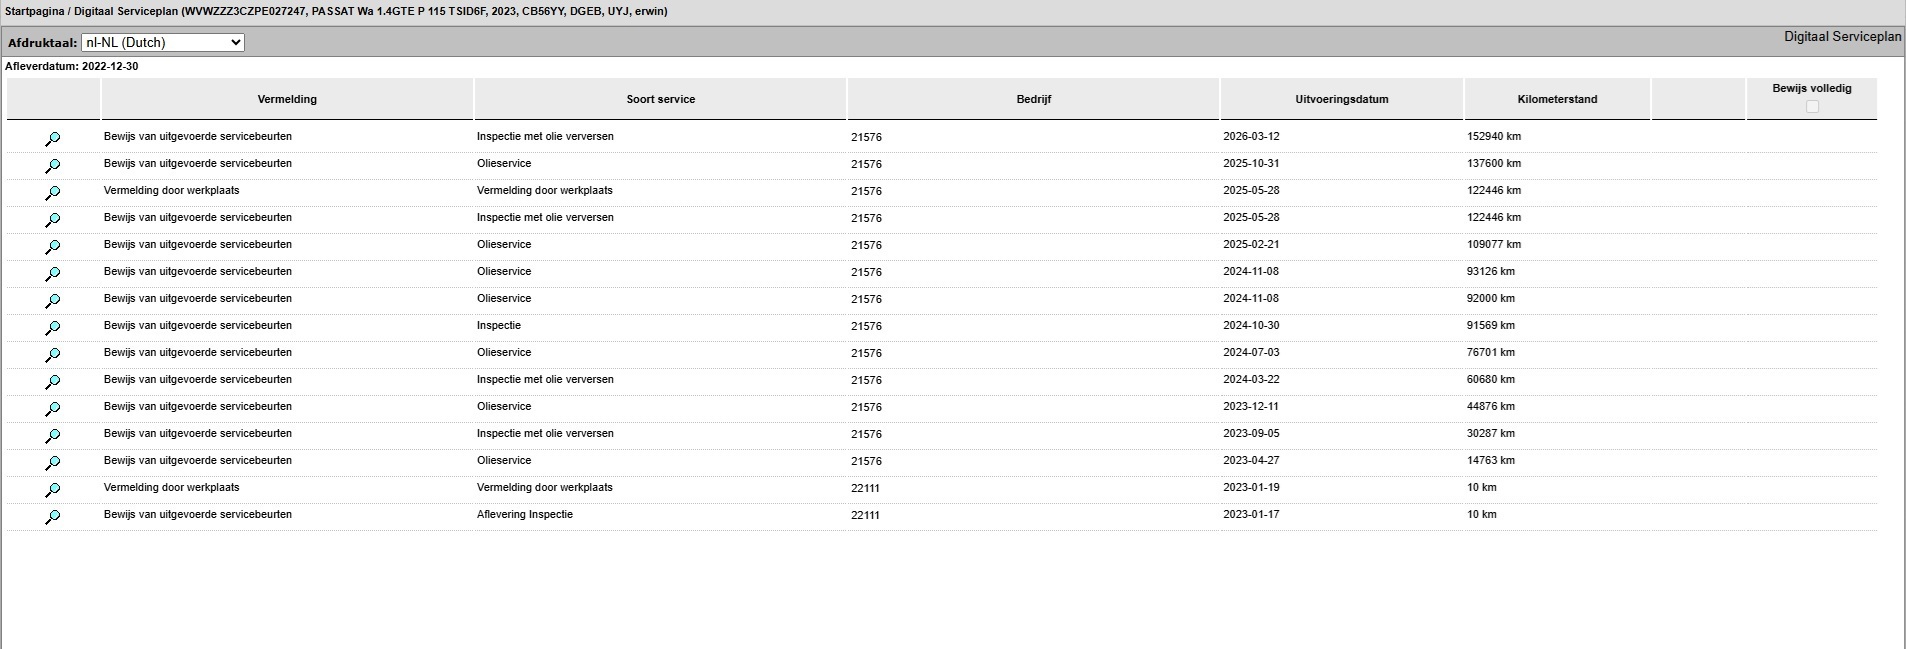Viewport: 1906px width, 649px height.
Task: Click the 14763 km mileage value
Action: (x=1491, y=460)
